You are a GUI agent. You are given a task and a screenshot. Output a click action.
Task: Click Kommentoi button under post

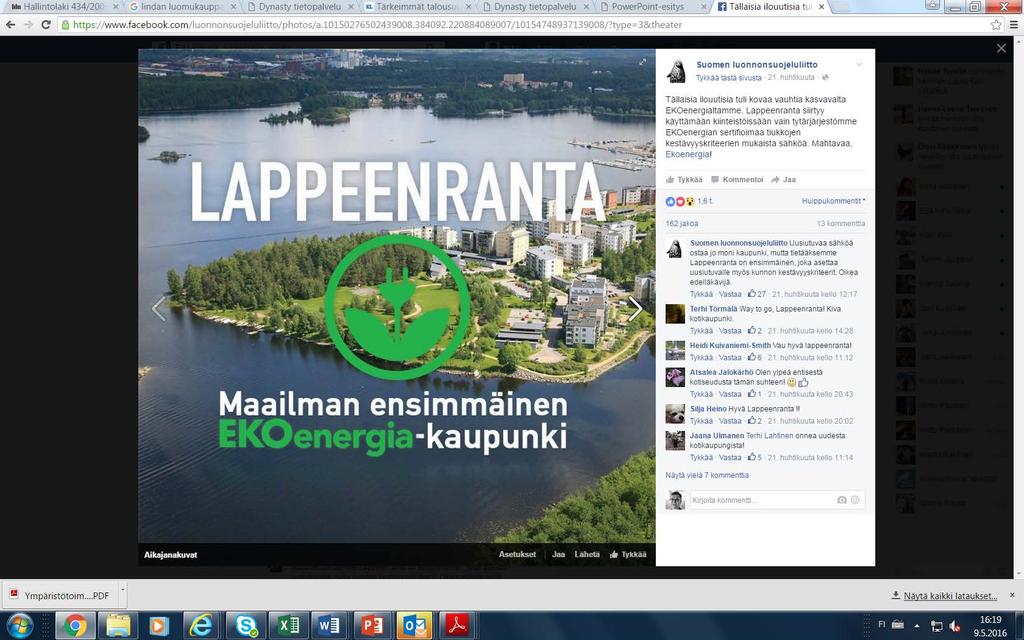737,180
